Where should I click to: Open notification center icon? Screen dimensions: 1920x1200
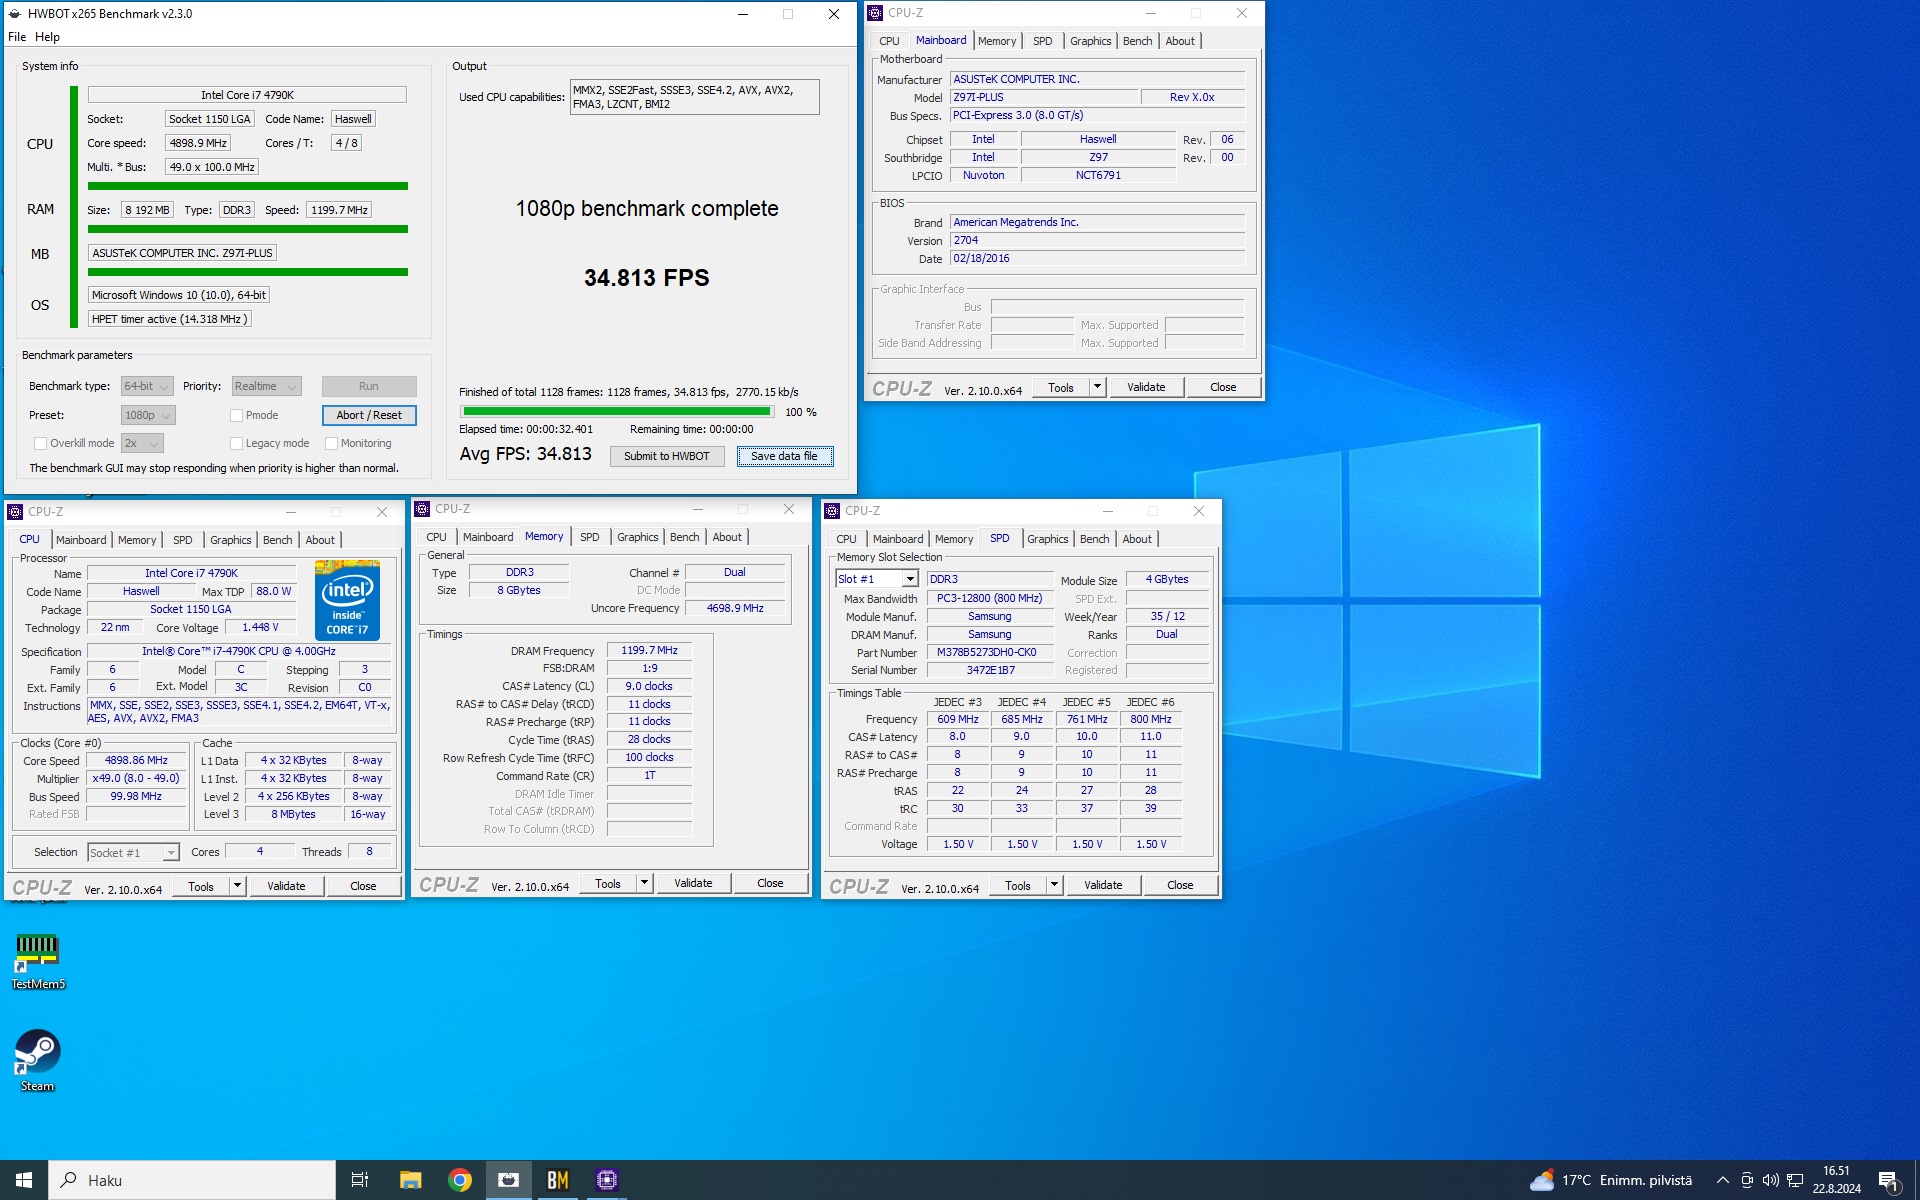click(x=1888, y=1180)
